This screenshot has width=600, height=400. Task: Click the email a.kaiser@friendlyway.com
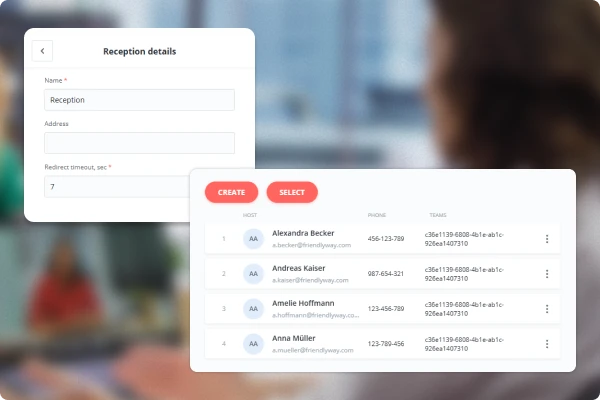(x=310, y=280)
